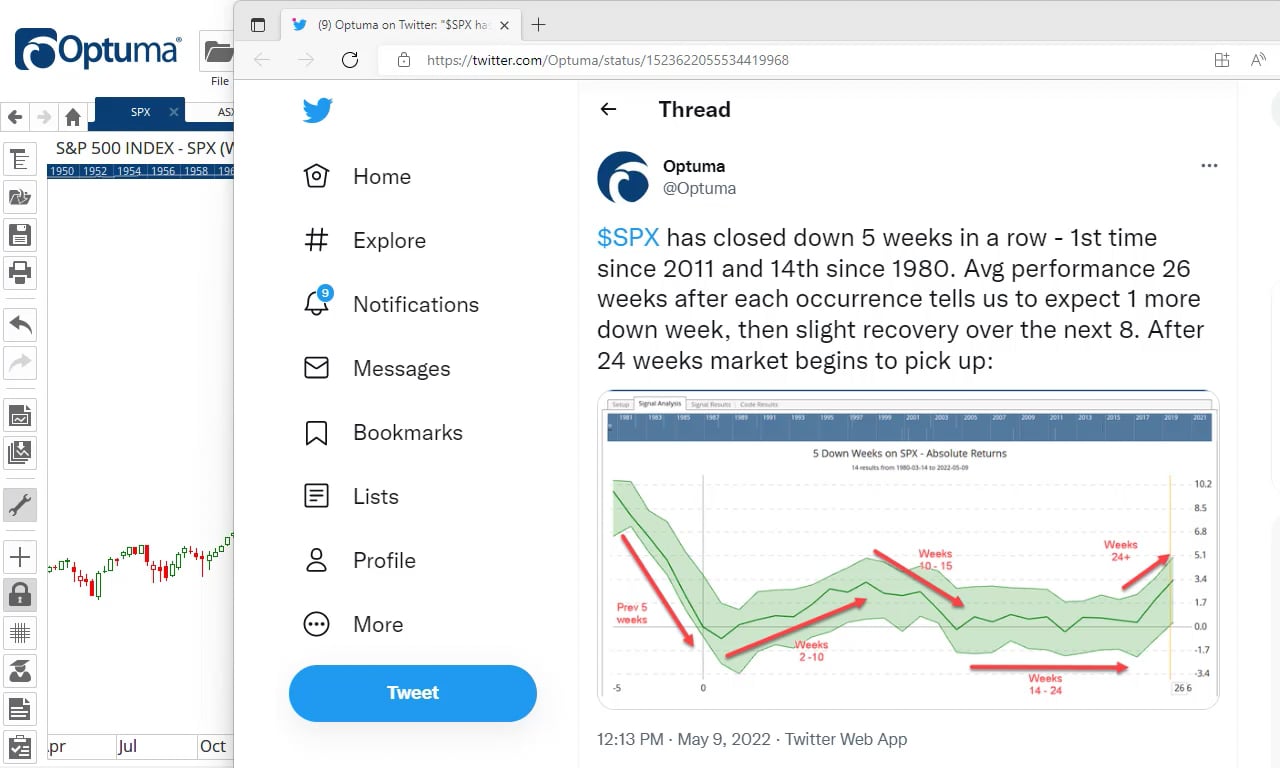Click the blue Tweet button
1280x768 pixels.
tap(413, 693)
